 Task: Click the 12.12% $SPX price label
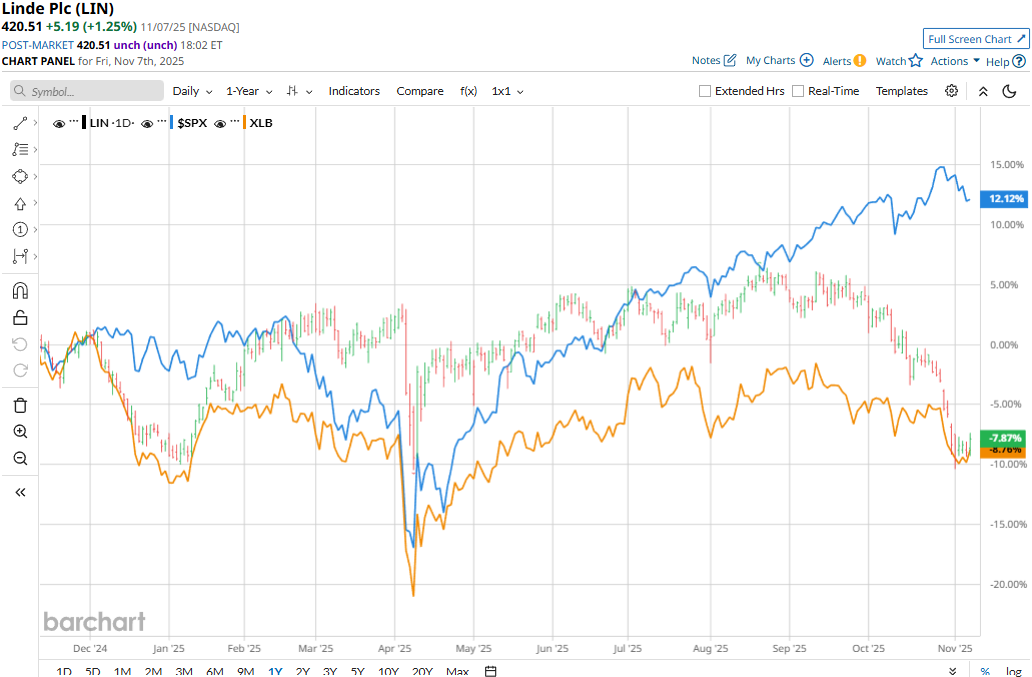[x=1004, y=199]
